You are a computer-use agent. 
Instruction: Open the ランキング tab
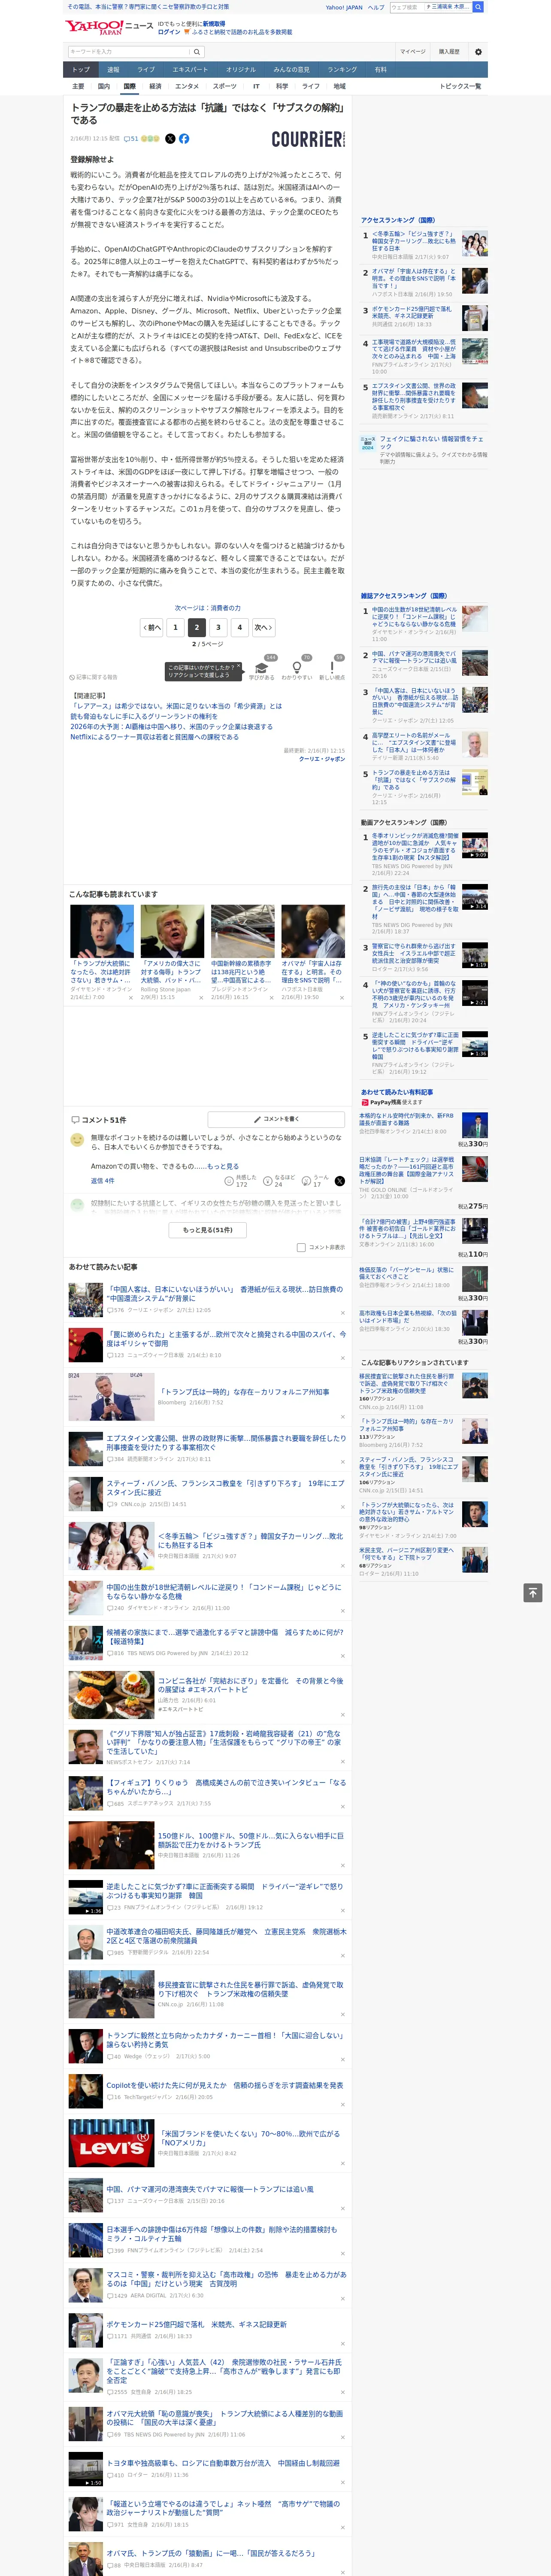[x=342, y=70]
